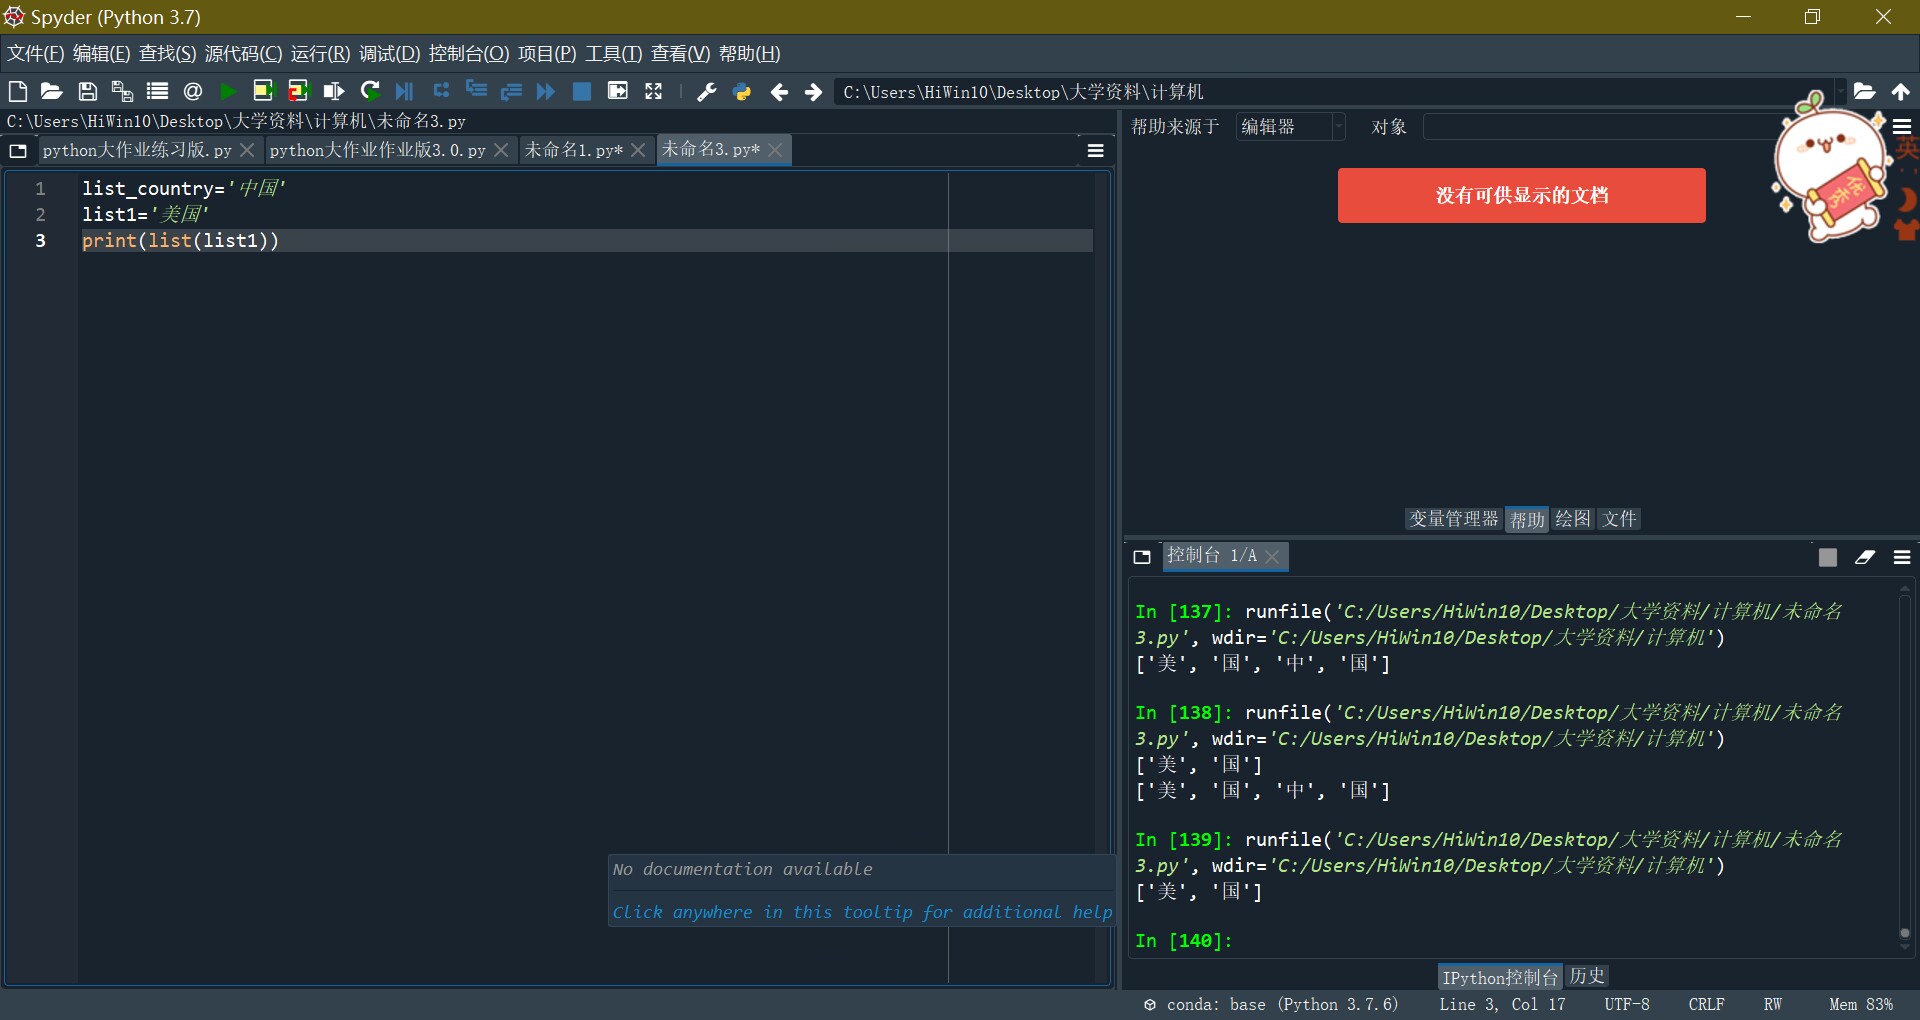Screen dimensions: 1920x1020
Task: Expand the 编辑器 help source dropdown
Action: click(x=1290, y=127)
